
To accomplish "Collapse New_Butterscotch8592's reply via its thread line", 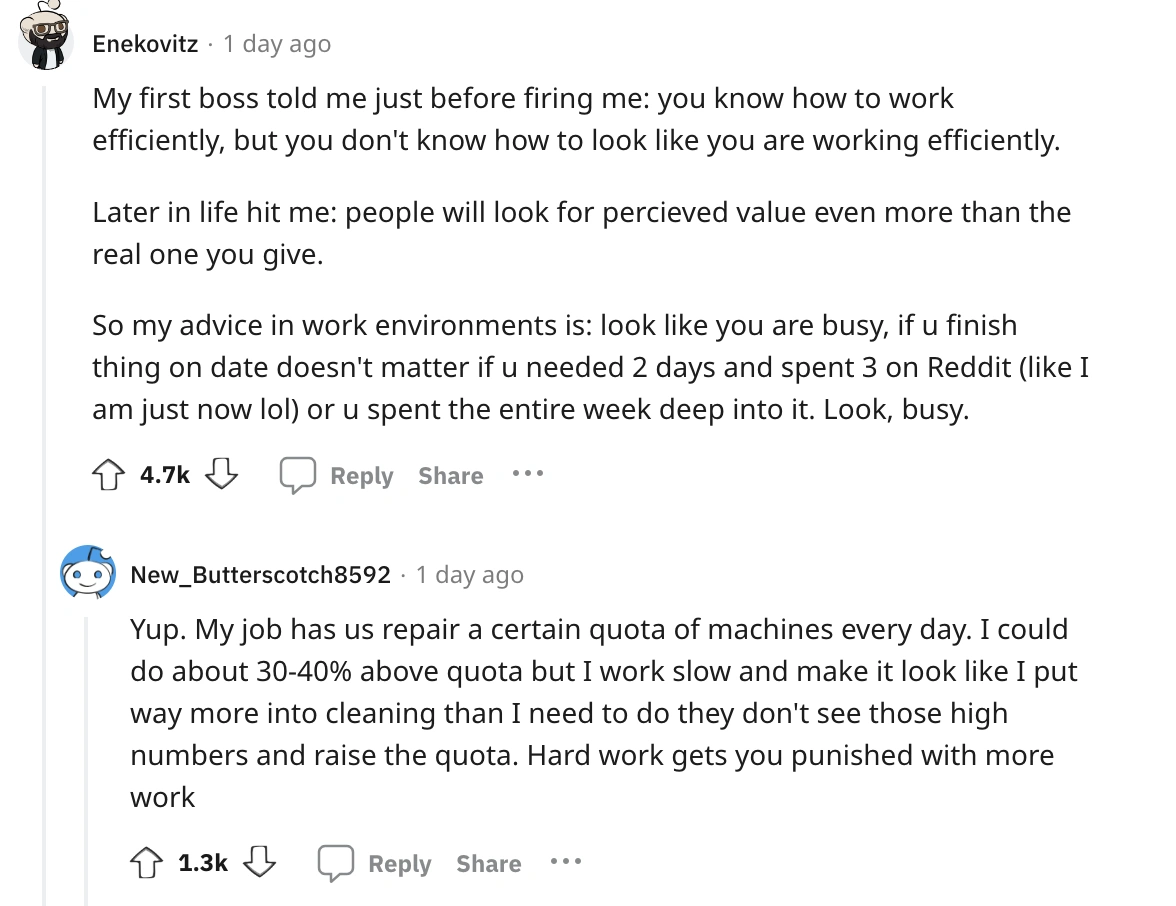I will click(x=86, y=750).
